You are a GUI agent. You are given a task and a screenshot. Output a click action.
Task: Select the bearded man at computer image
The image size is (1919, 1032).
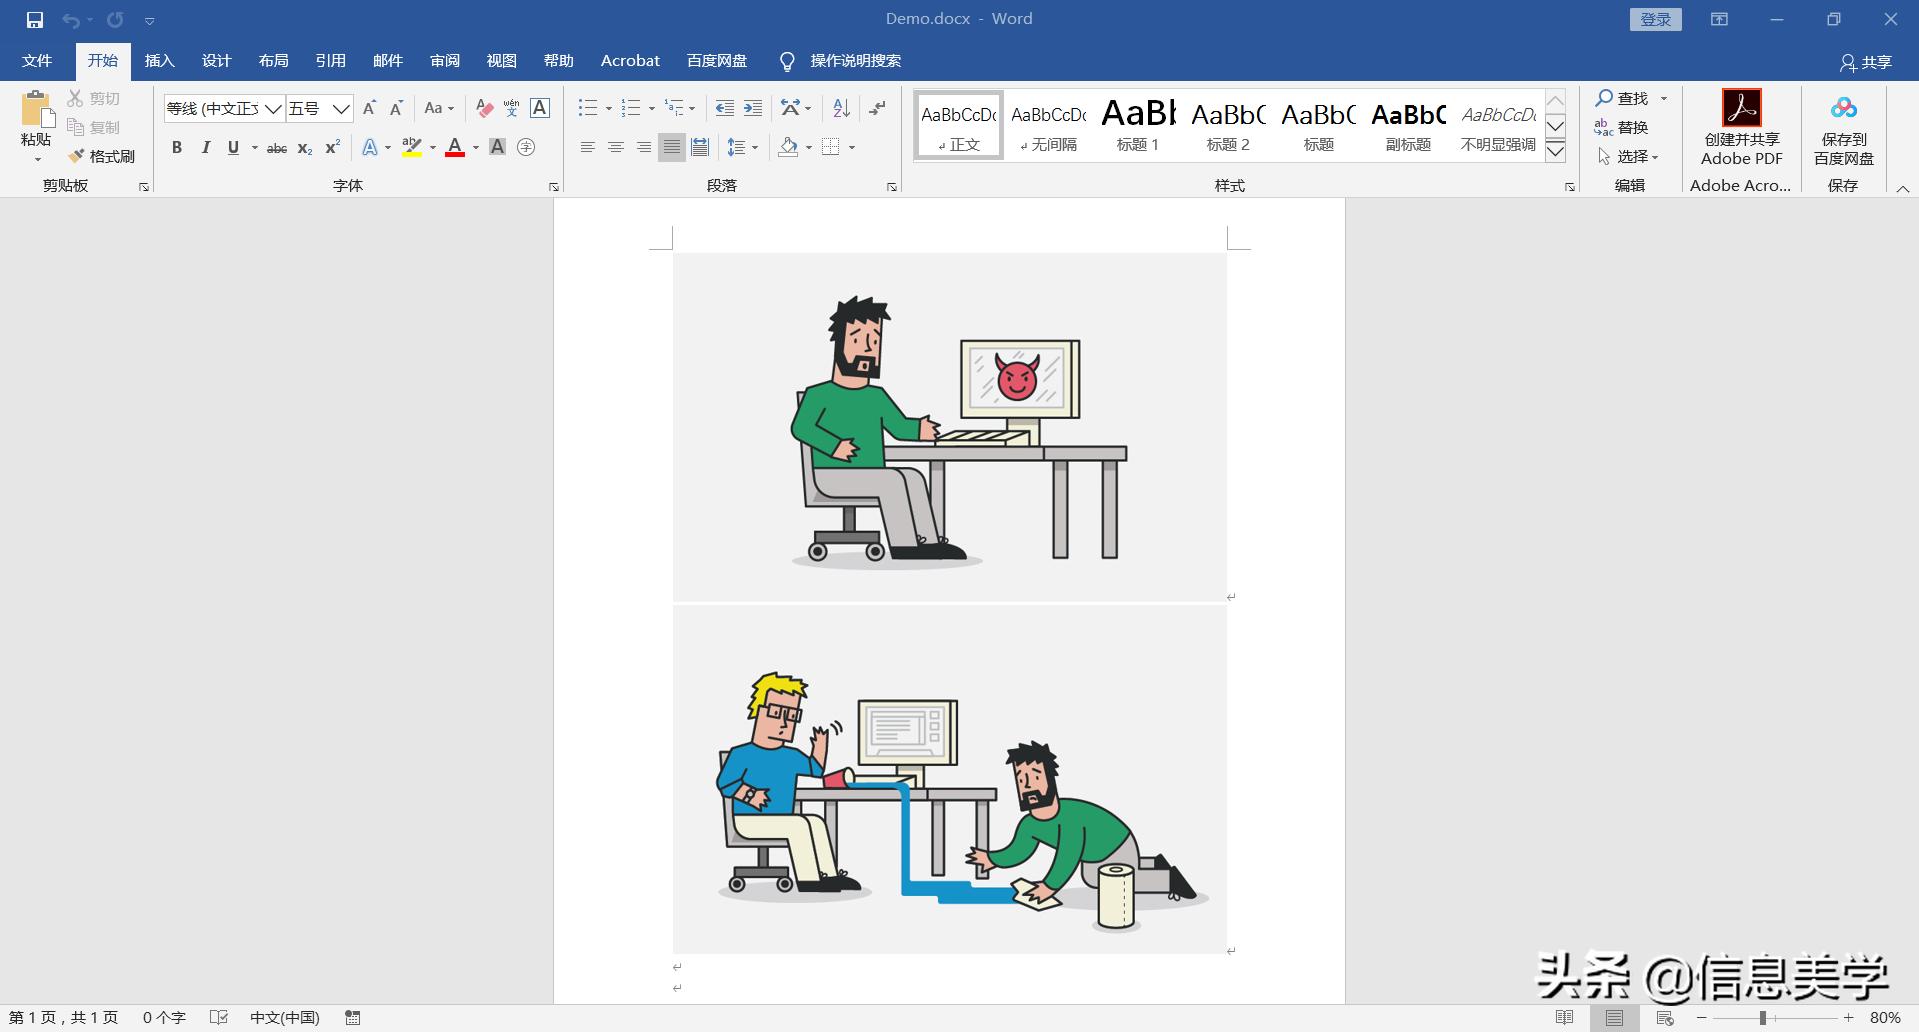tap(949, 427)
